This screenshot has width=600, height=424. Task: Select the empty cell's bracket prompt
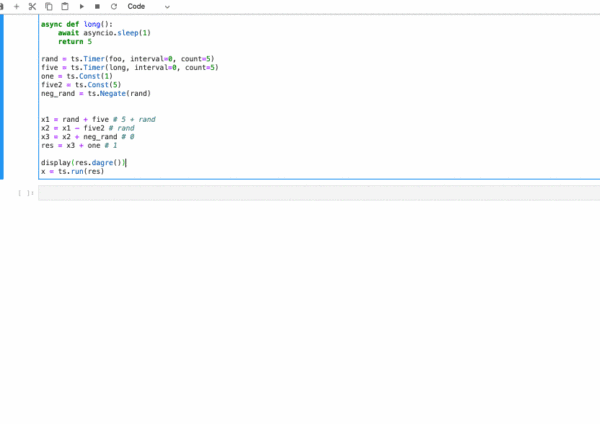[26, 193]
